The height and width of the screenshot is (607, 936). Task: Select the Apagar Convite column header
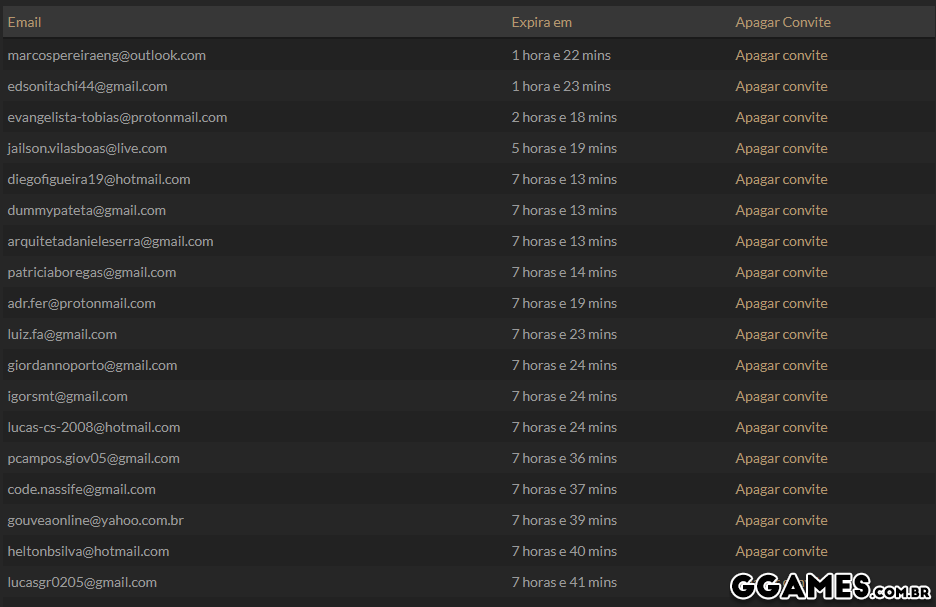click(783, 22)
